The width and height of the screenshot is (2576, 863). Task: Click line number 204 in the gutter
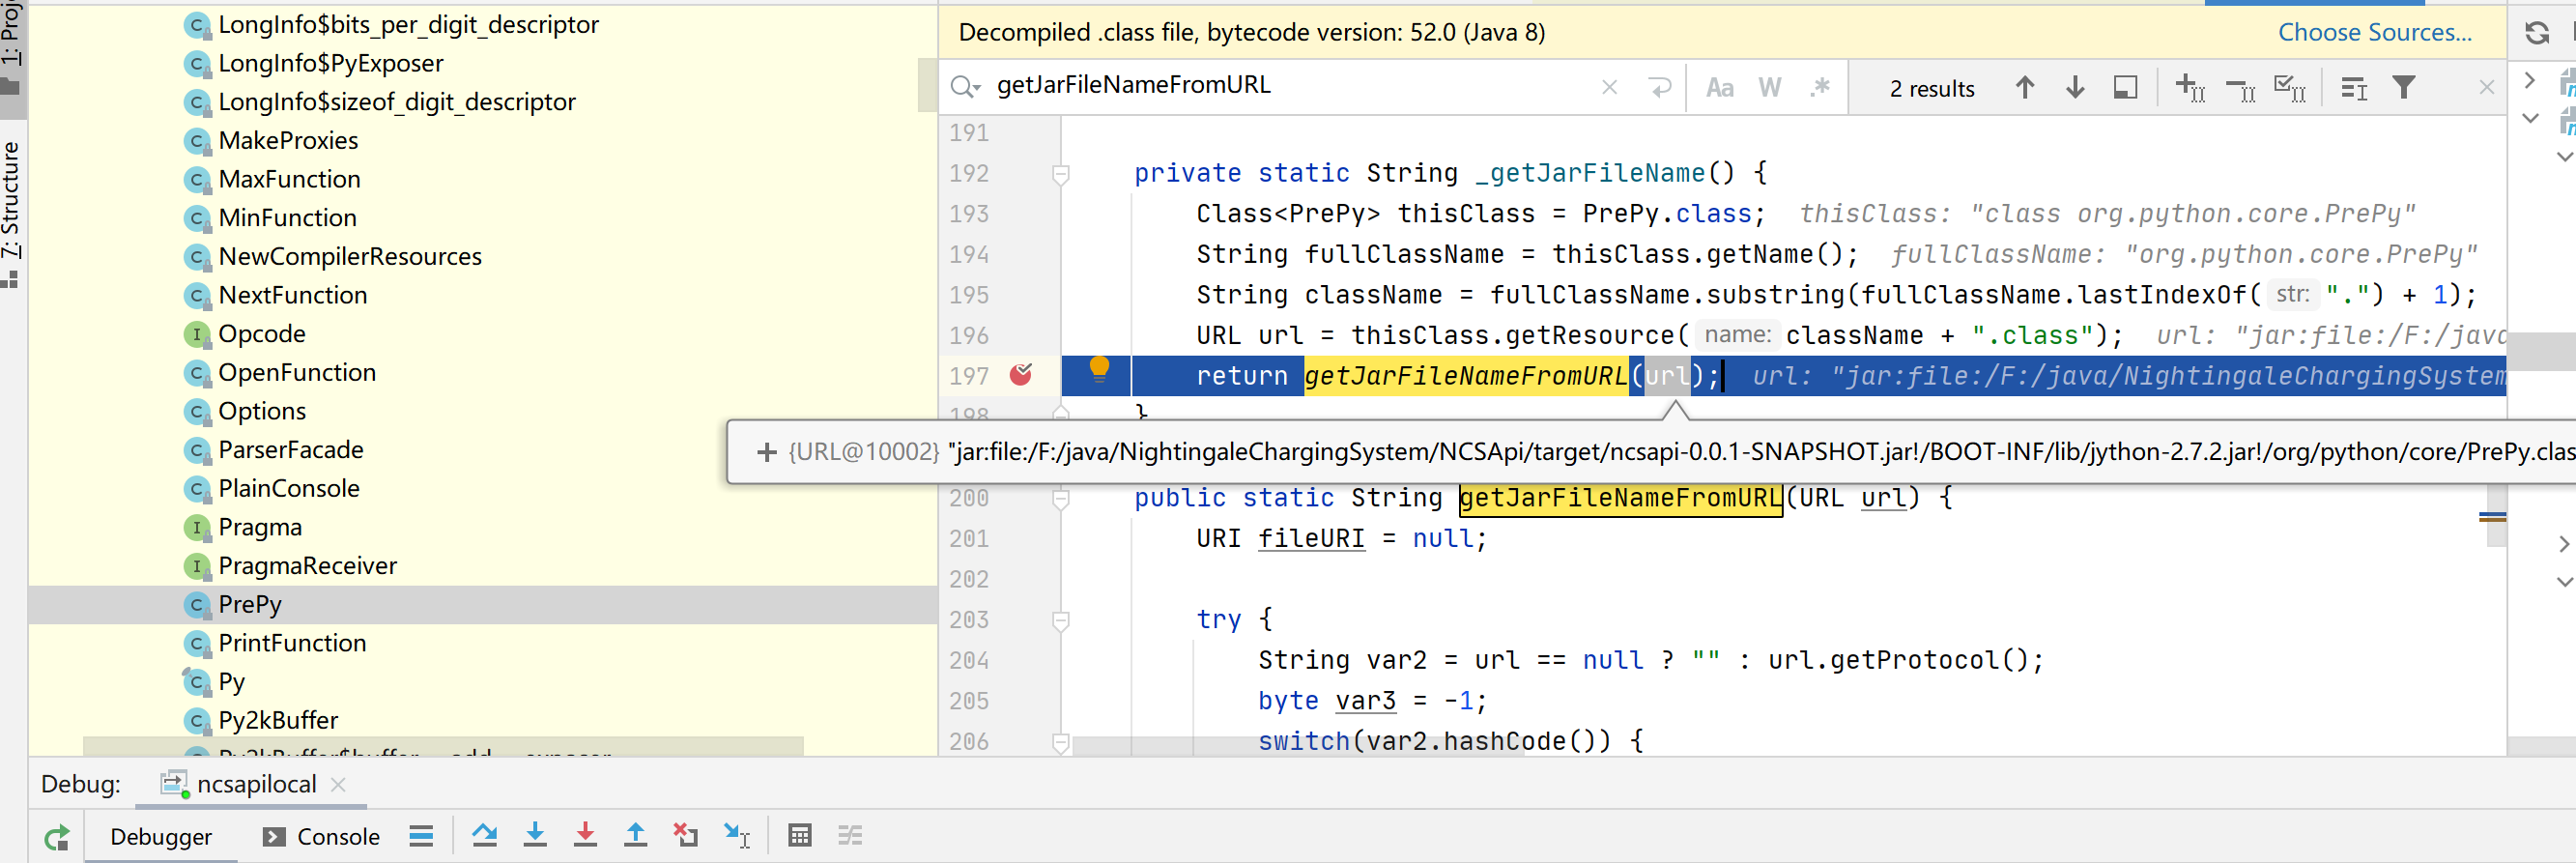tap(968, 660)
